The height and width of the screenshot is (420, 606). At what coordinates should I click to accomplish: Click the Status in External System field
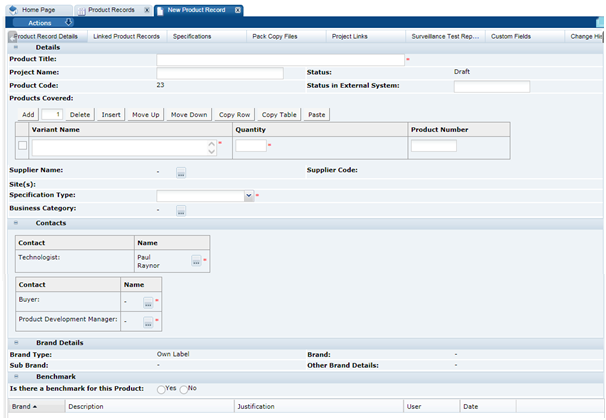click(x=492, y=87)
